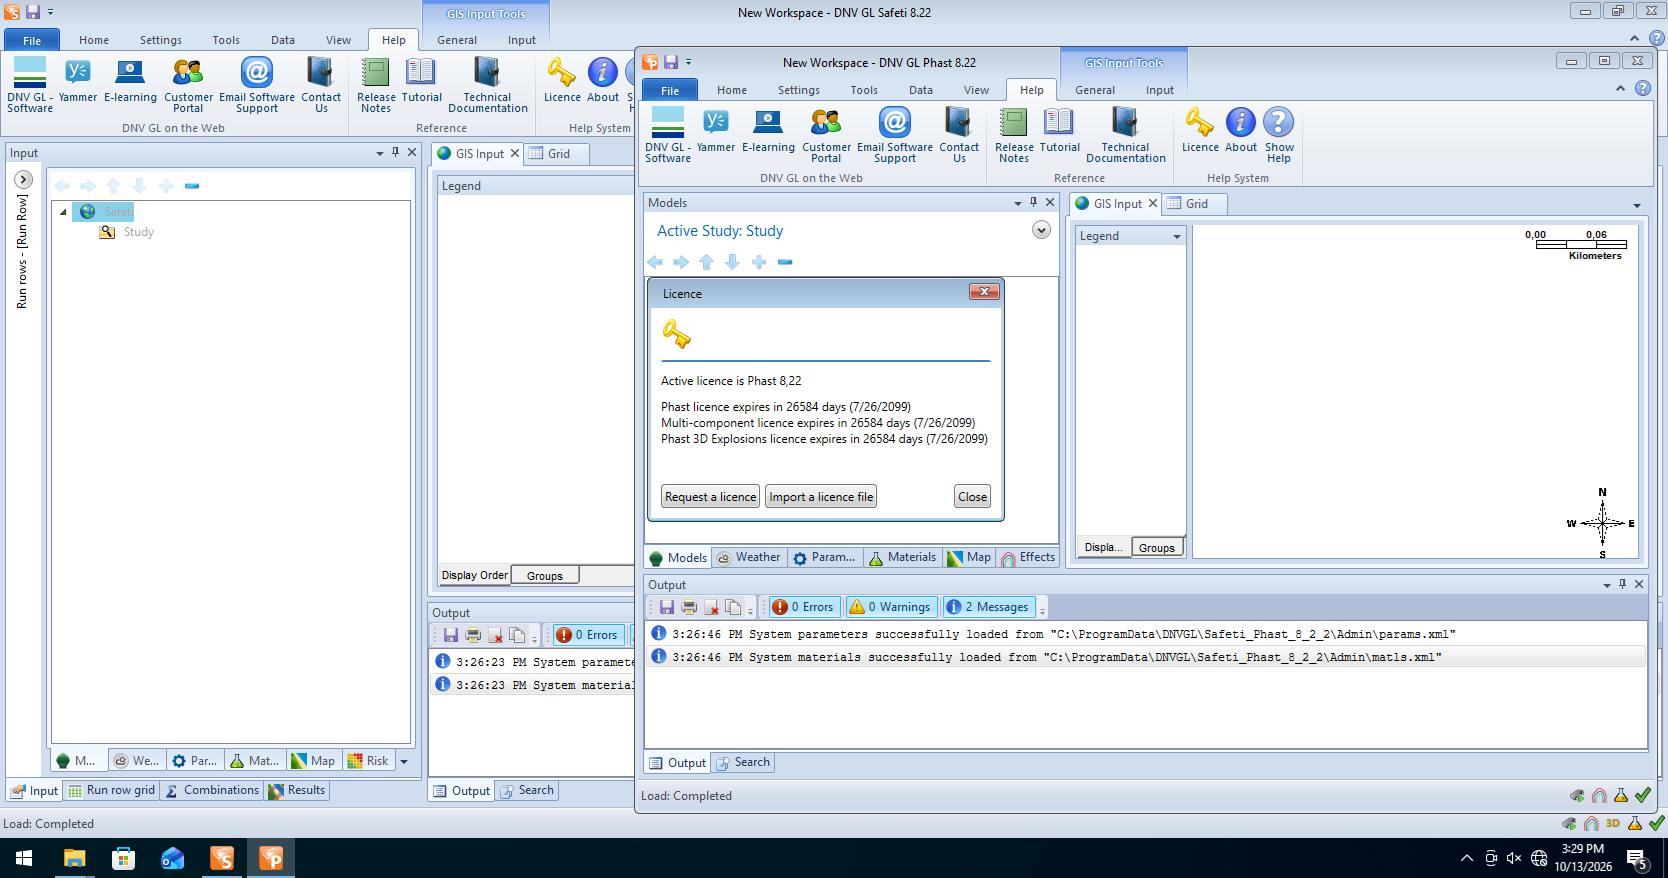Open the Windows Start menu
Viewport: 1668px width, 878px height.
click(x=24, y=858)
